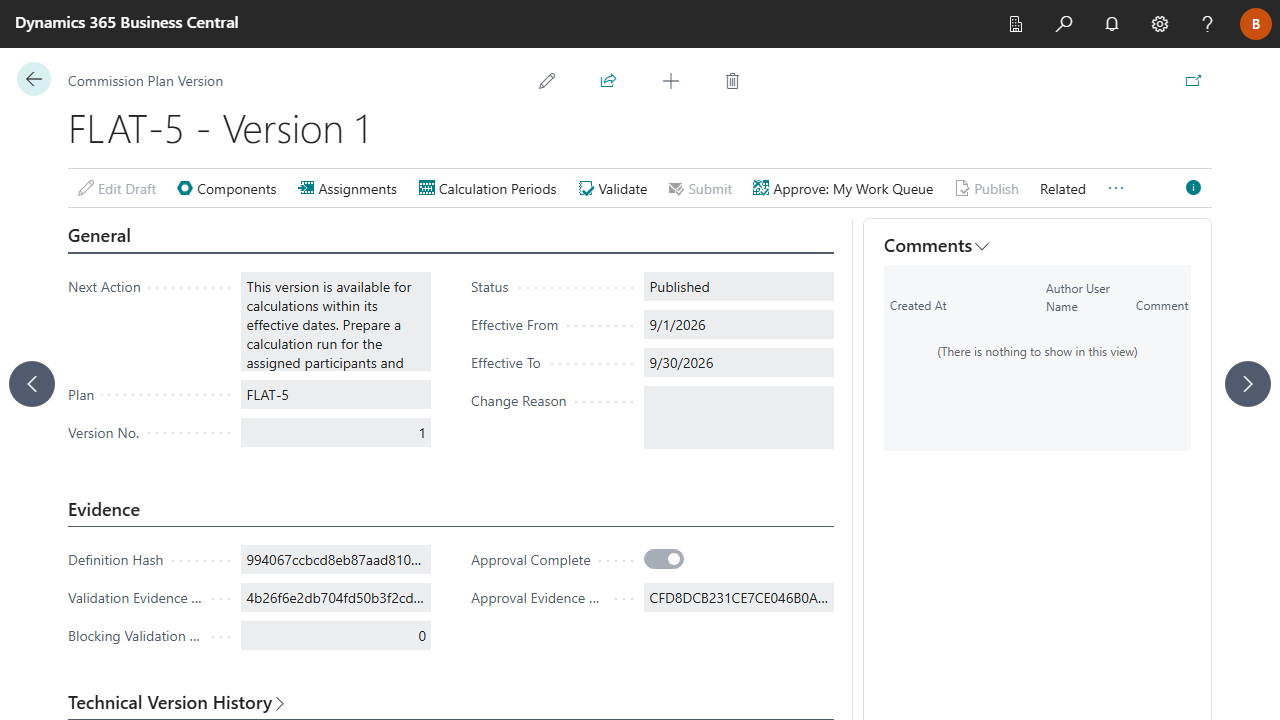Image resolution: width=1280 pixels, height=720 pixels.
Task: Open Assignments action
Action: tap(347, 189)
